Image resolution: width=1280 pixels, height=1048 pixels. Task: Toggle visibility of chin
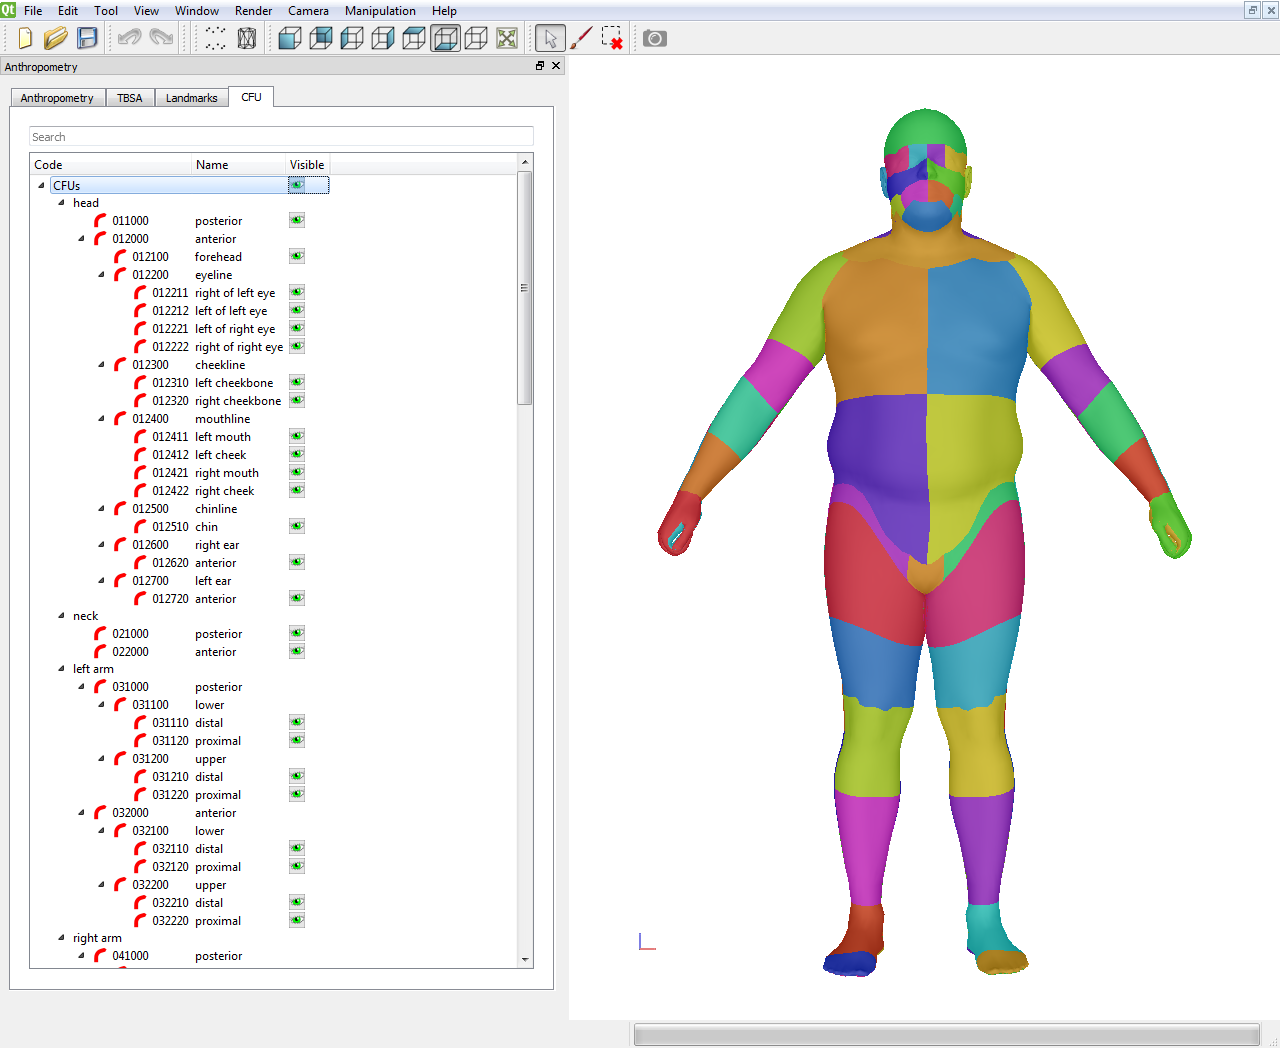[297, 526]
